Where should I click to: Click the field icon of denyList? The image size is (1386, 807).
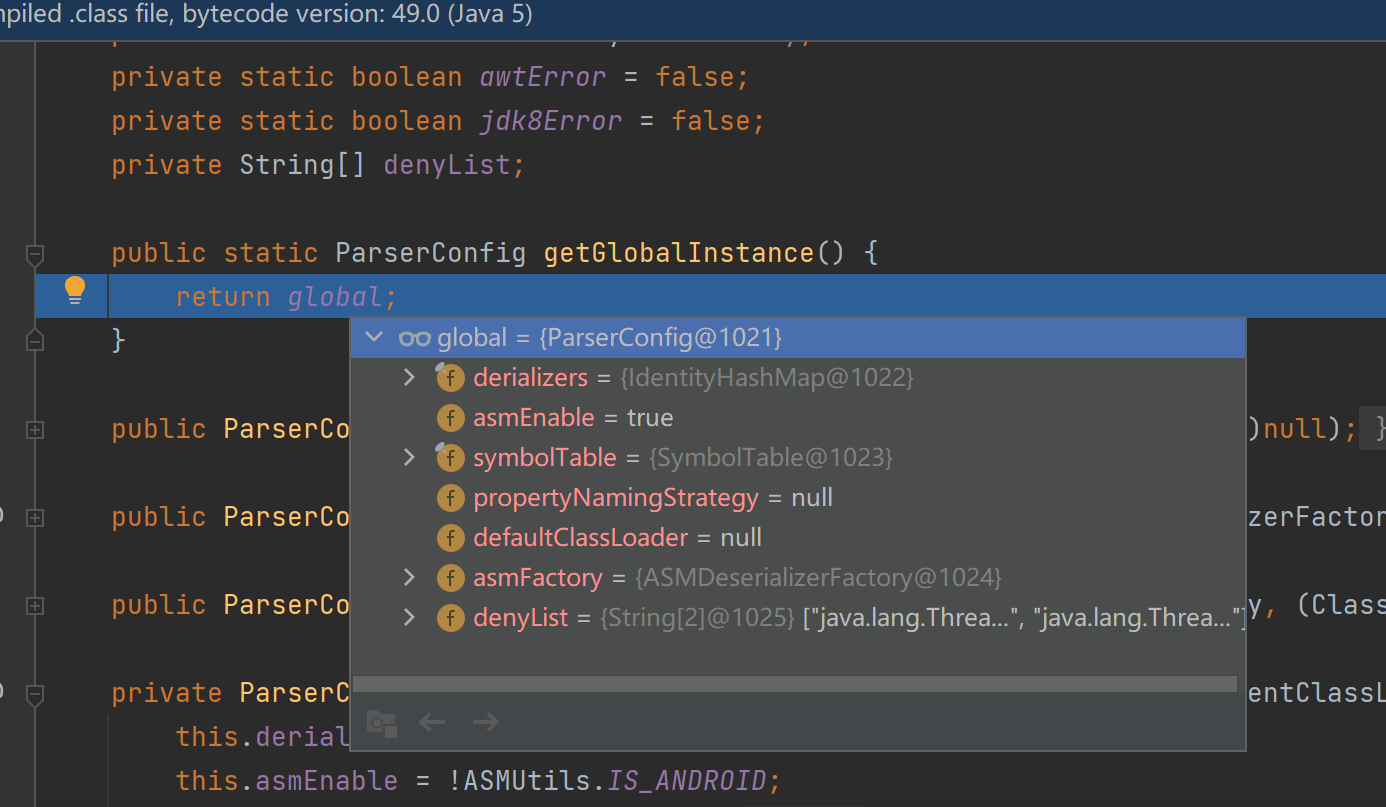tap(451, 618)
